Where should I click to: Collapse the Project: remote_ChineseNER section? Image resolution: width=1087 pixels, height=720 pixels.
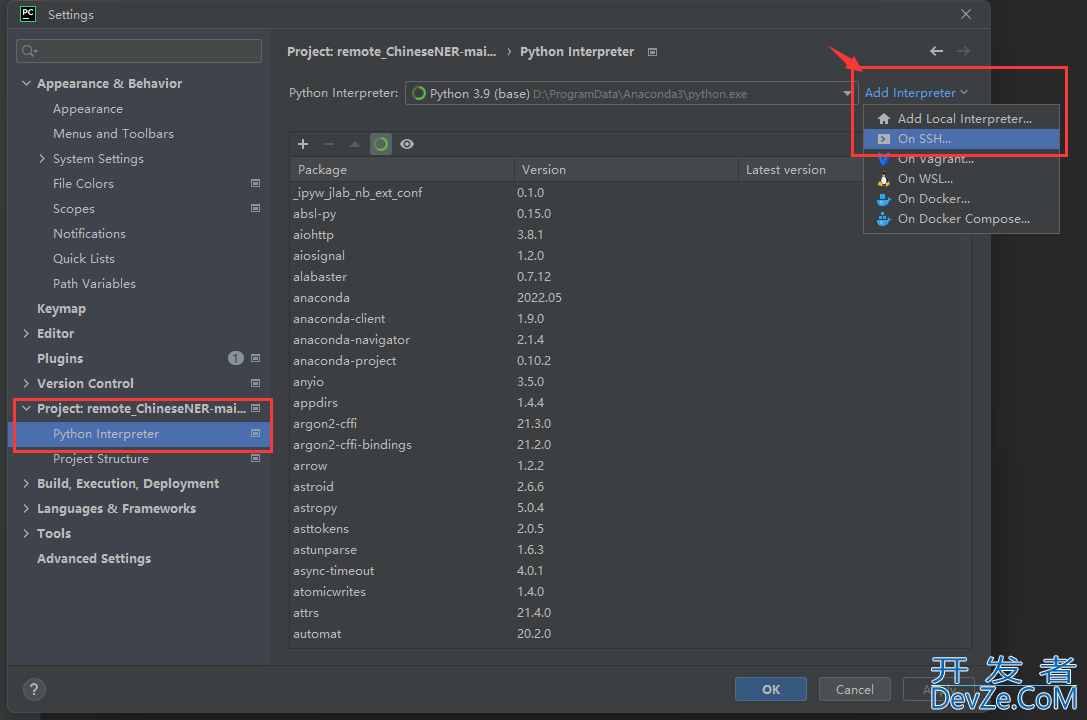coord(26,408)
